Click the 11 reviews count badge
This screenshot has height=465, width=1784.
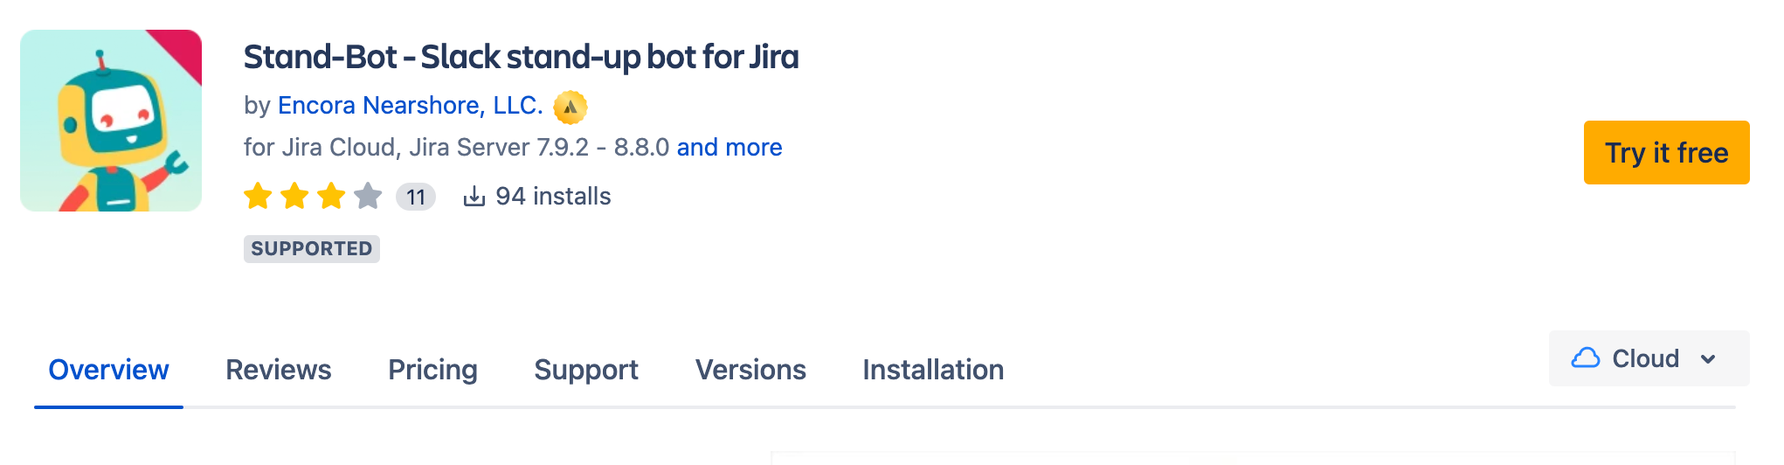coord(416,197)
